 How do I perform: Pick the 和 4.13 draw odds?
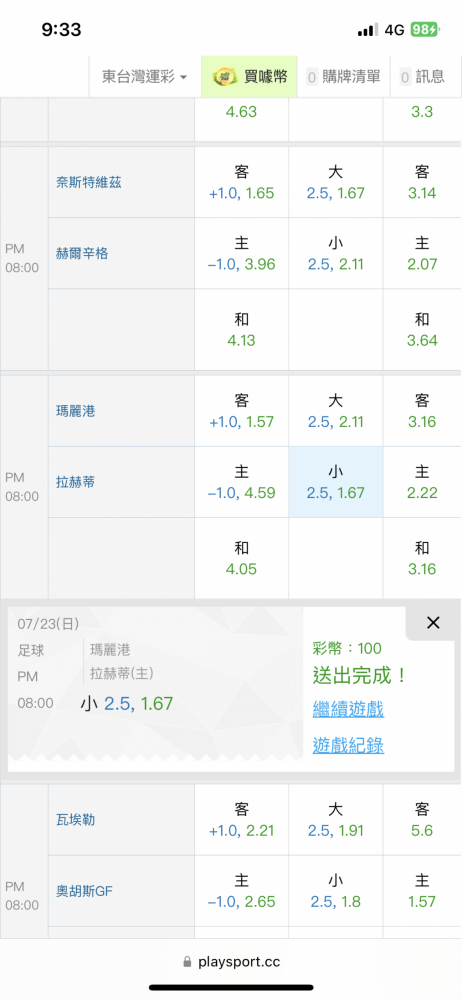[241, 330]
